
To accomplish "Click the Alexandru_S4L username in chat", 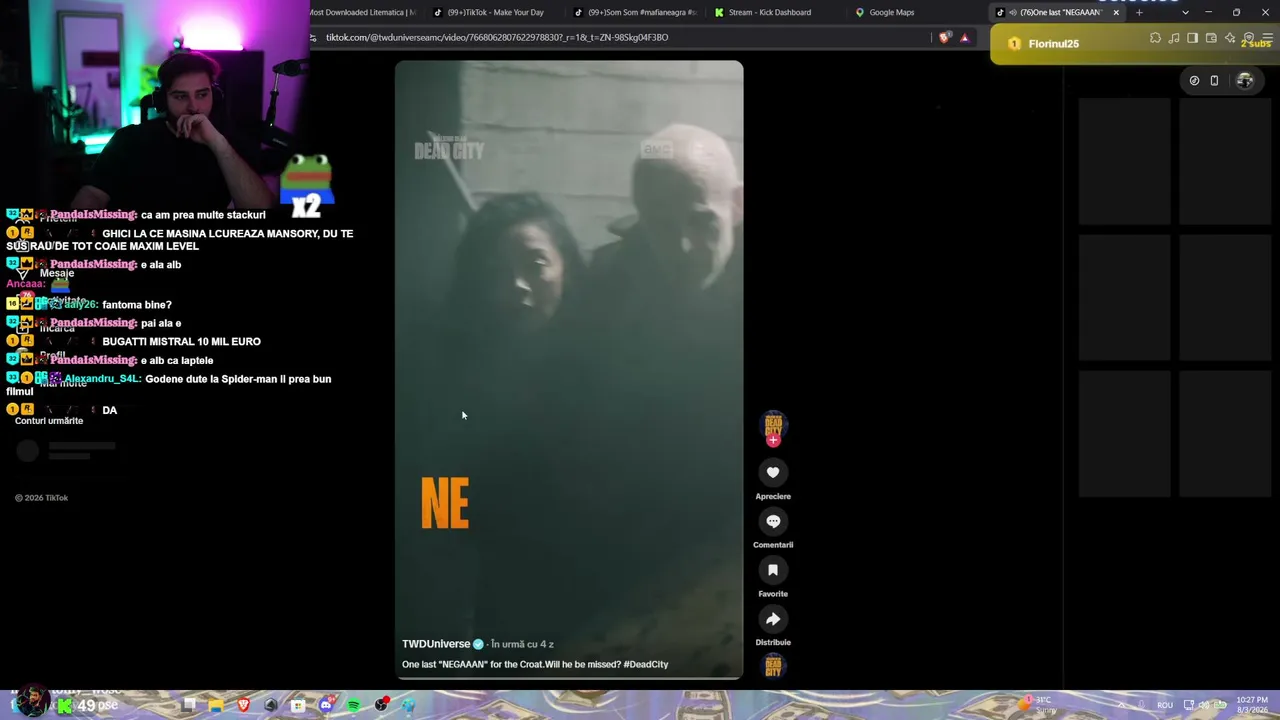I will click(102, 379).
